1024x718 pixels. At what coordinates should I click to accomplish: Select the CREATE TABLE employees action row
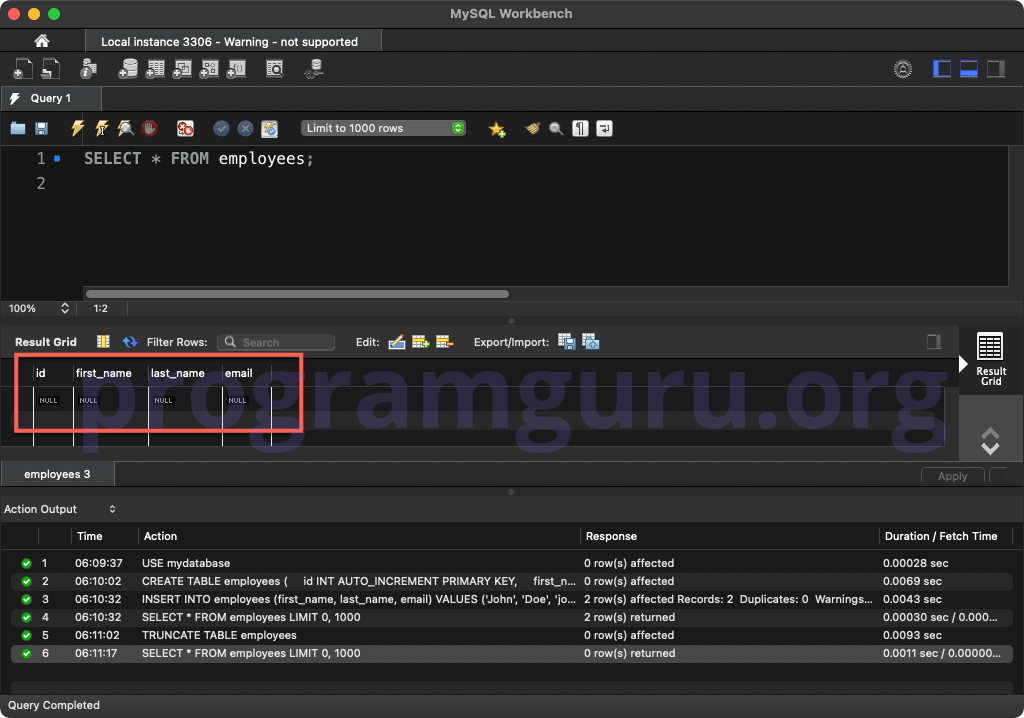point(512,581)
